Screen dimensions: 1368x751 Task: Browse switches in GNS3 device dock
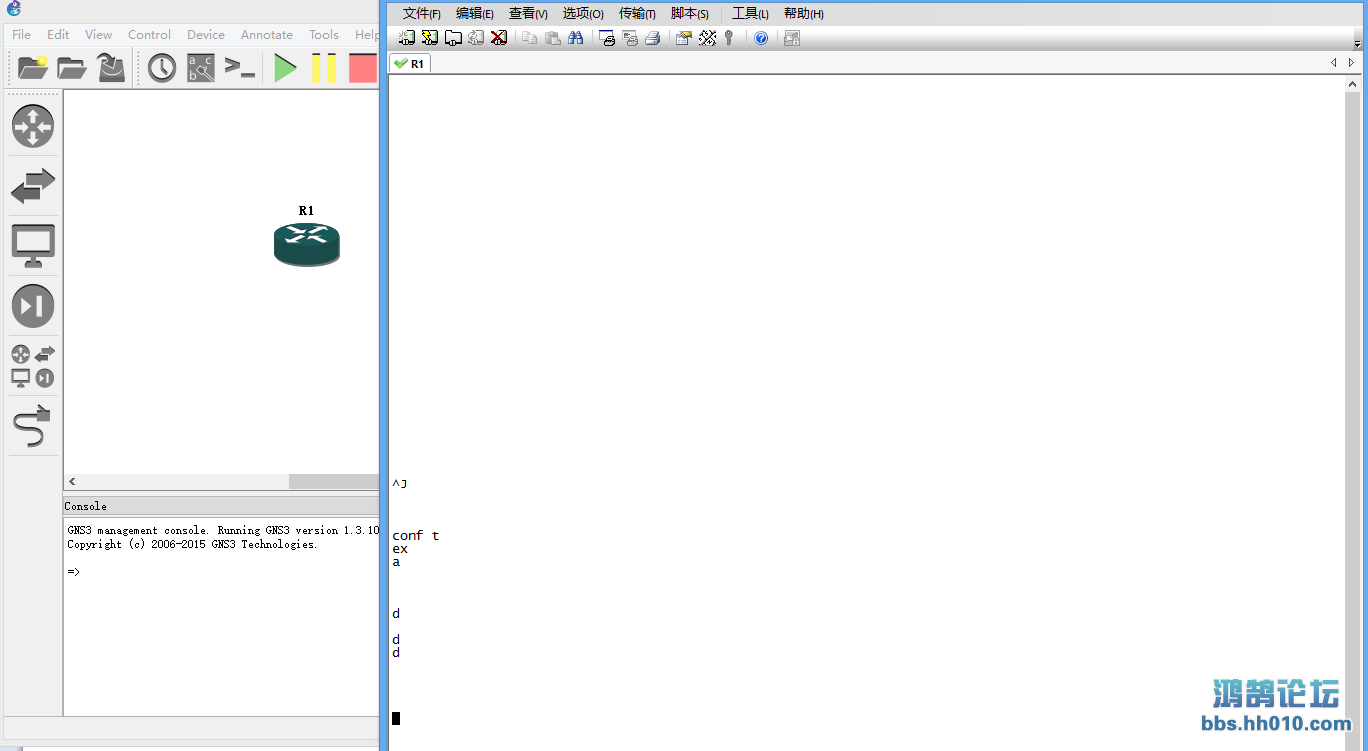point(33,186)
